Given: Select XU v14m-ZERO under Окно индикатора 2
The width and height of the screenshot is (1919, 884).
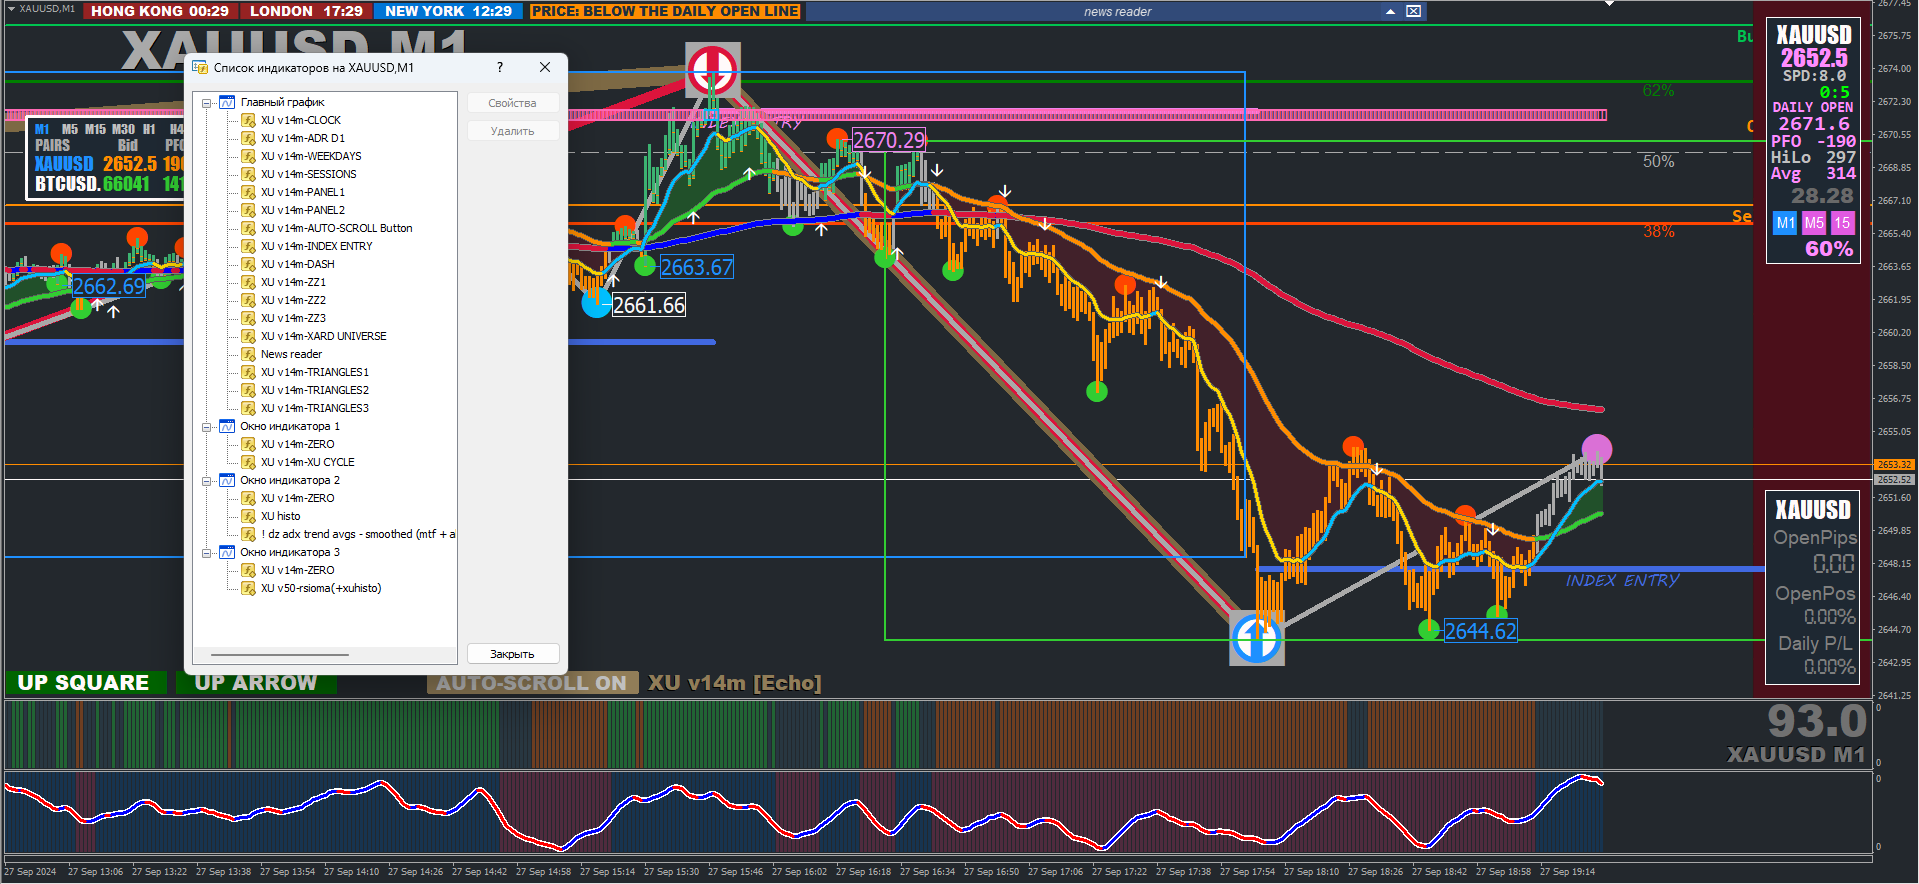Looking at the screenshot, I should (298, 498).
